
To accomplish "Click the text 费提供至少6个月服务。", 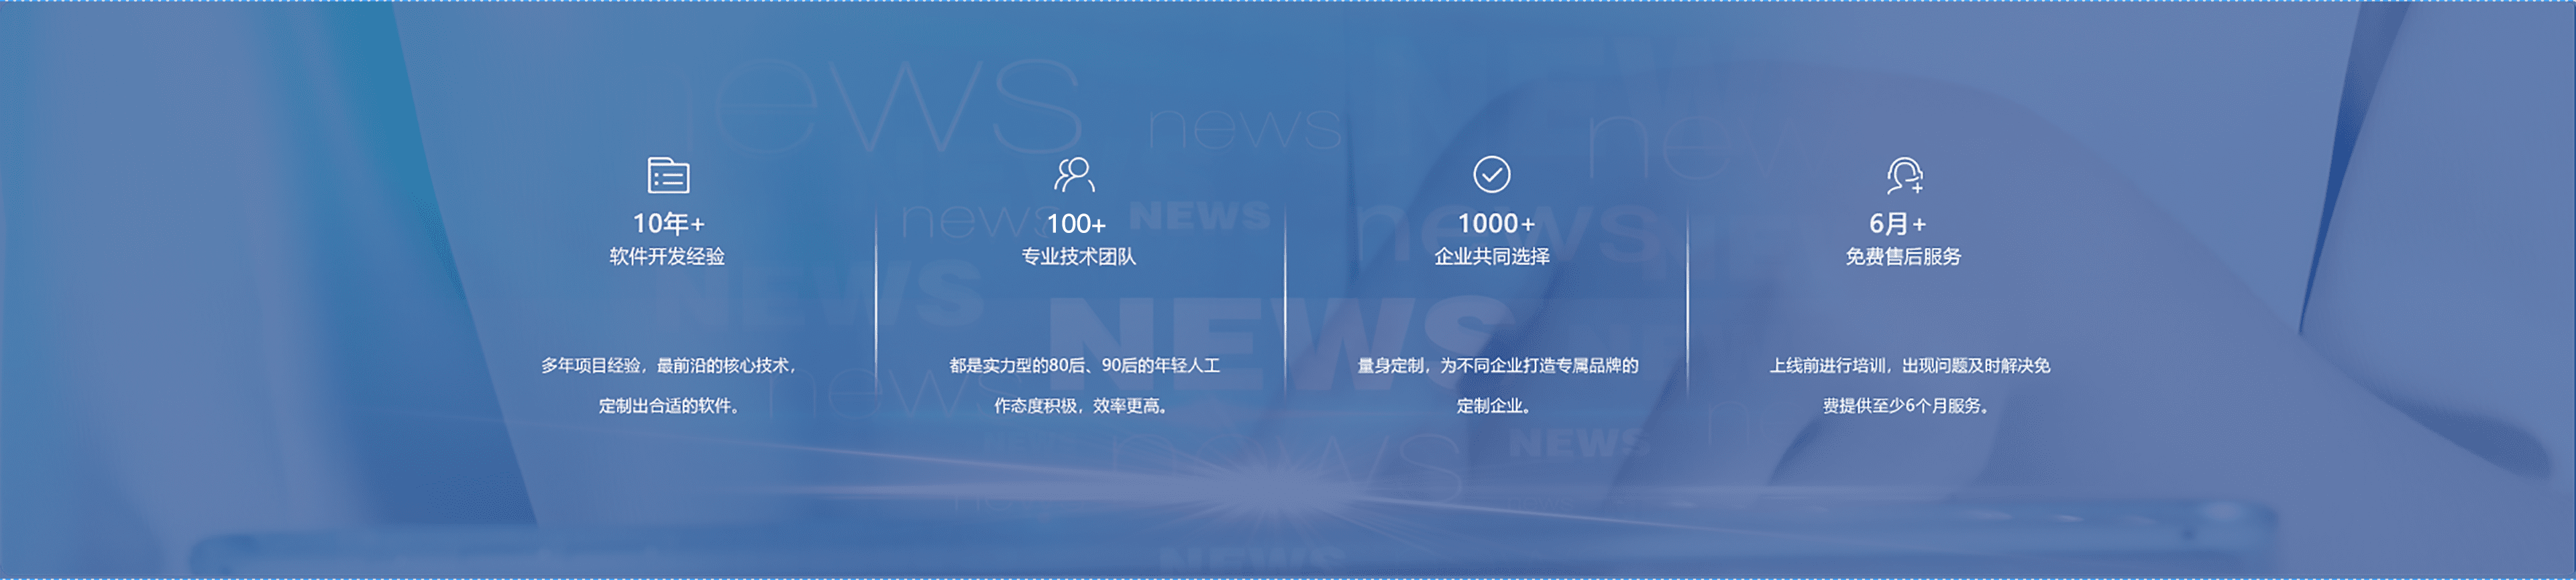I will (x=1907, y=406).
